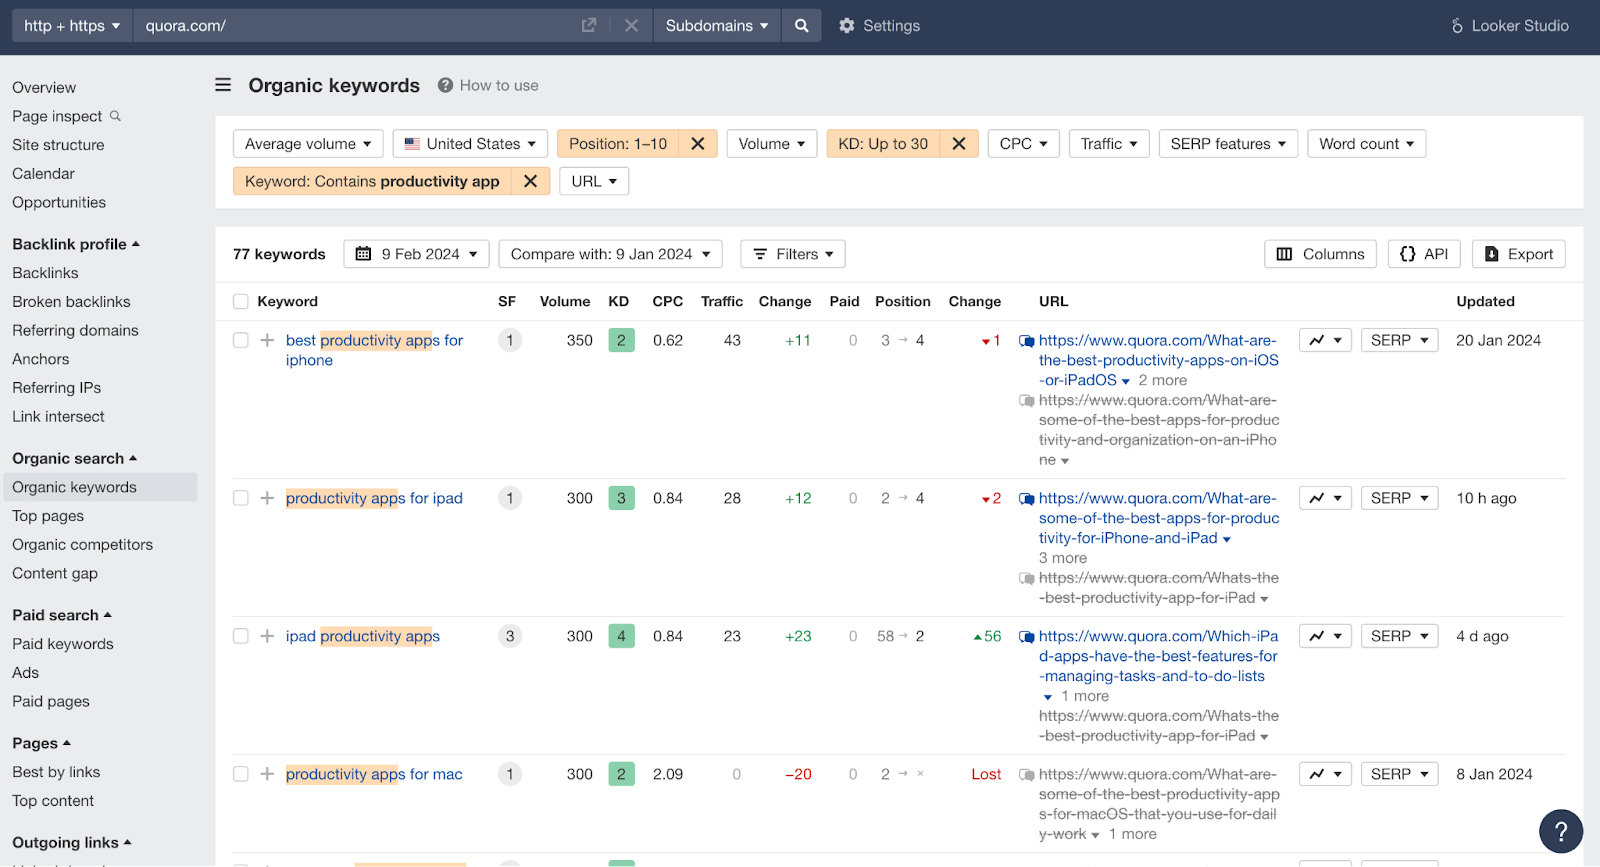Remove the Keyword contains productivity app filter
Viewport: 1600px width, 867px height.
pos(530,181)
